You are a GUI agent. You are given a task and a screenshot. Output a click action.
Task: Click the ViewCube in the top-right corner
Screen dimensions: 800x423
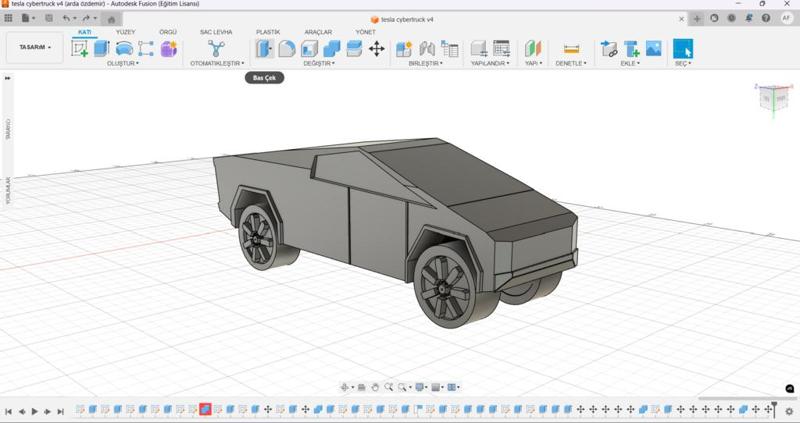point(773,98)
